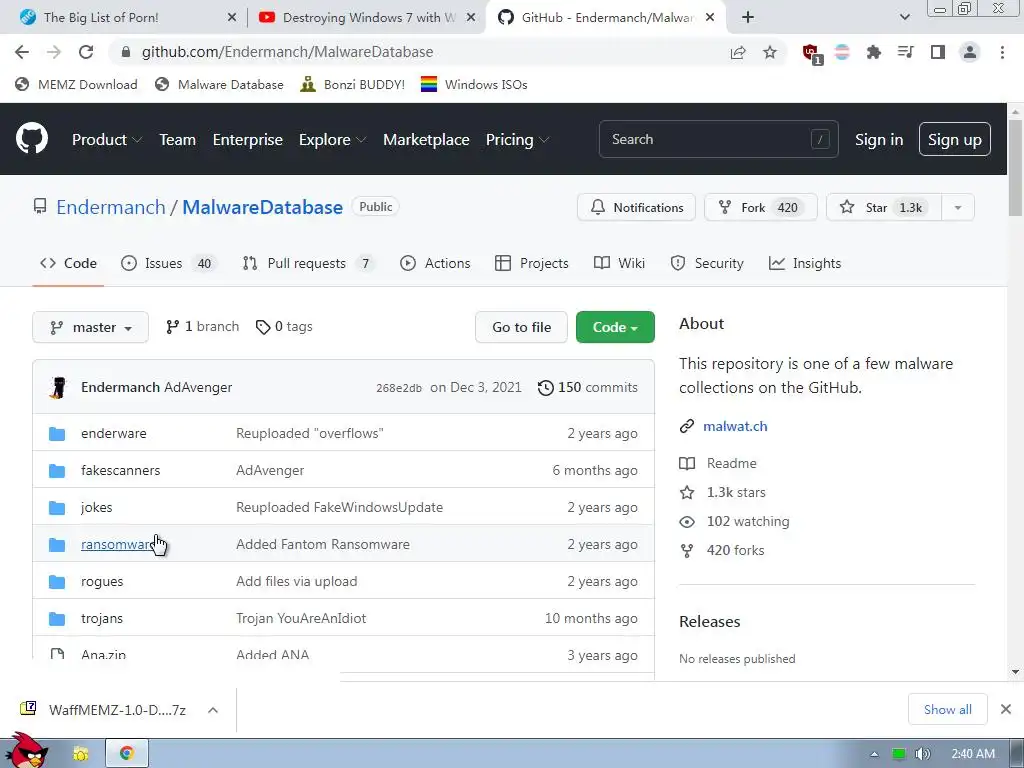Click the Notifications button
This screenshot has height=768, width=1024.
[x=636, y=208]
